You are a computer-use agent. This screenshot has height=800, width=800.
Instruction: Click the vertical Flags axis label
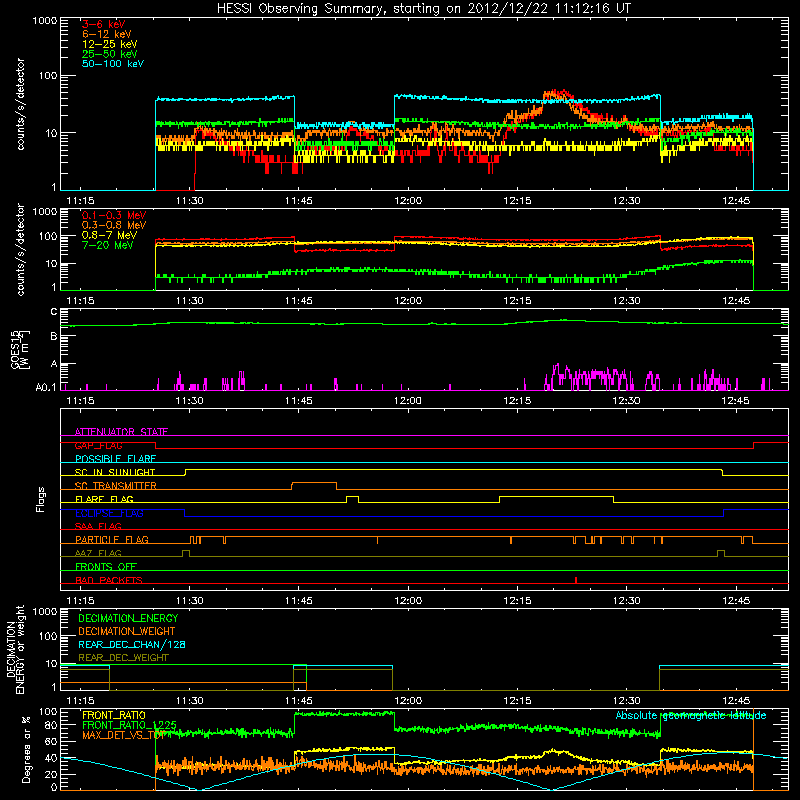[41, 499]
